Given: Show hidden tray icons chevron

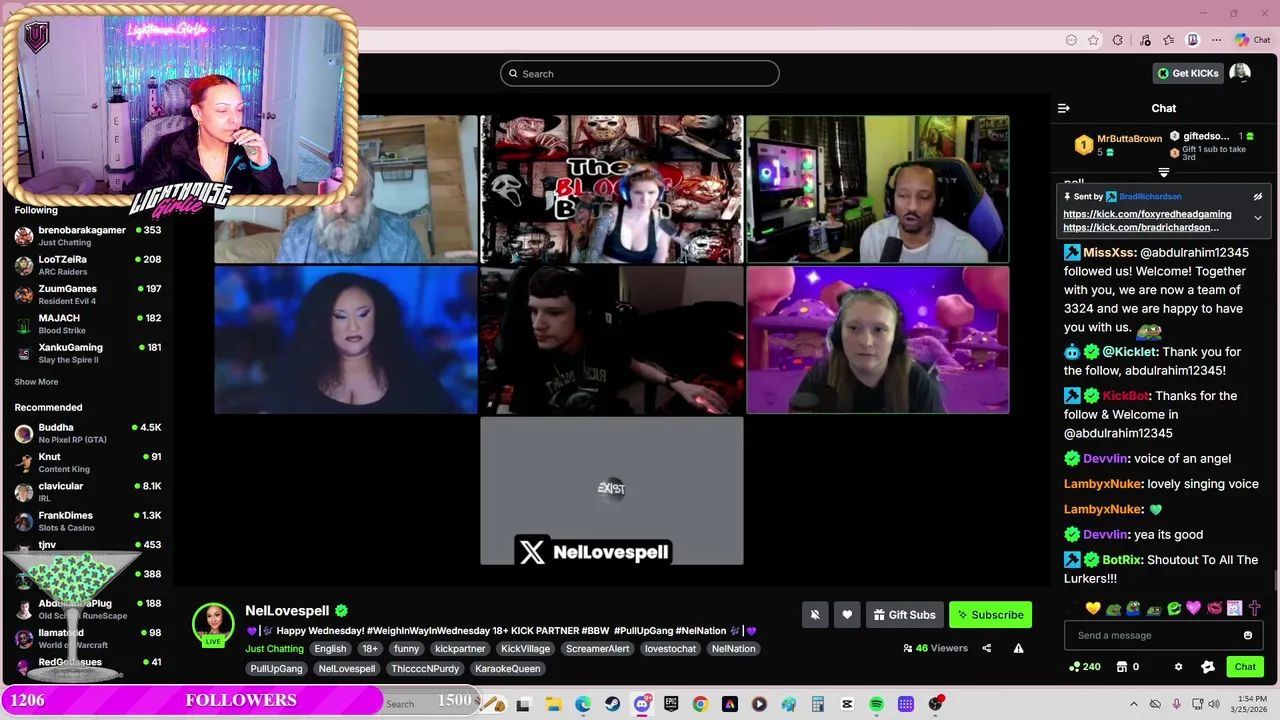Looking at the screenshot, I should (x=1134, y=704).
